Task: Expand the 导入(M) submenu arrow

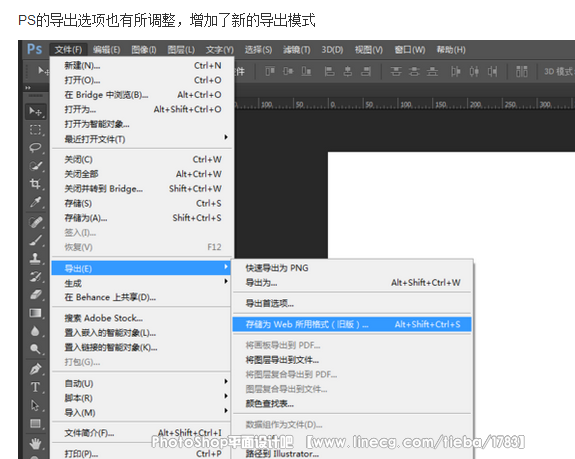Action: [226, 411]
